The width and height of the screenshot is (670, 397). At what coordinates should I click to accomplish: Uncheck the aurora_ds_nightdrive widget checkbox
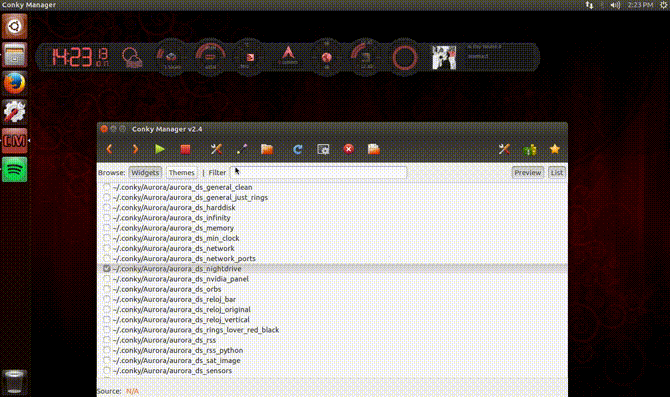pyautogui.click(x=107, y=269)
